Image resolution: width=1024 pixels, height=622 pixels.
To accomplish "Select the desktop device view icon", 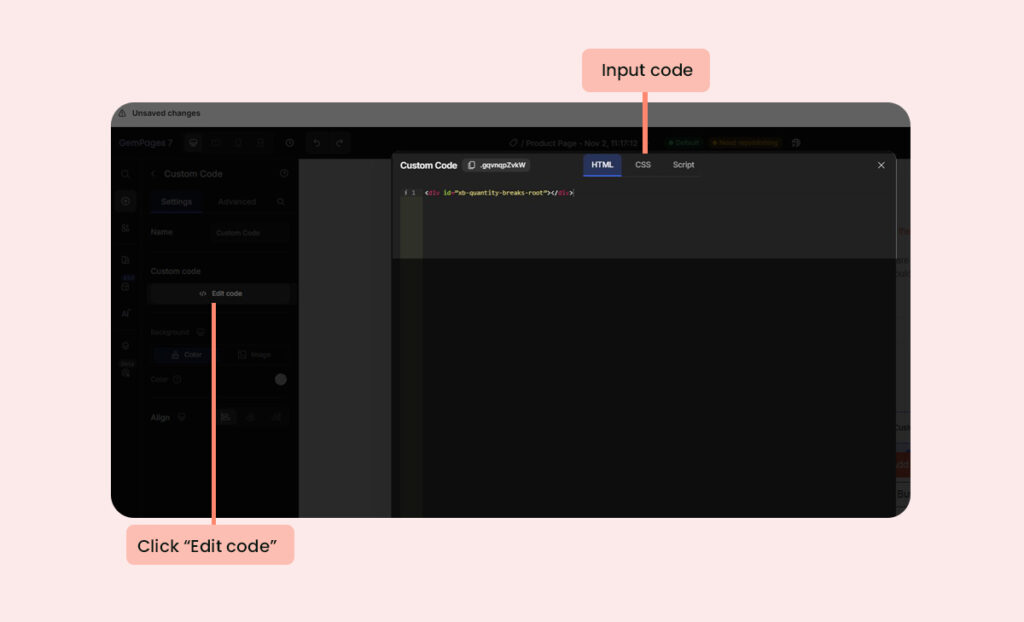I will point(194,143).
